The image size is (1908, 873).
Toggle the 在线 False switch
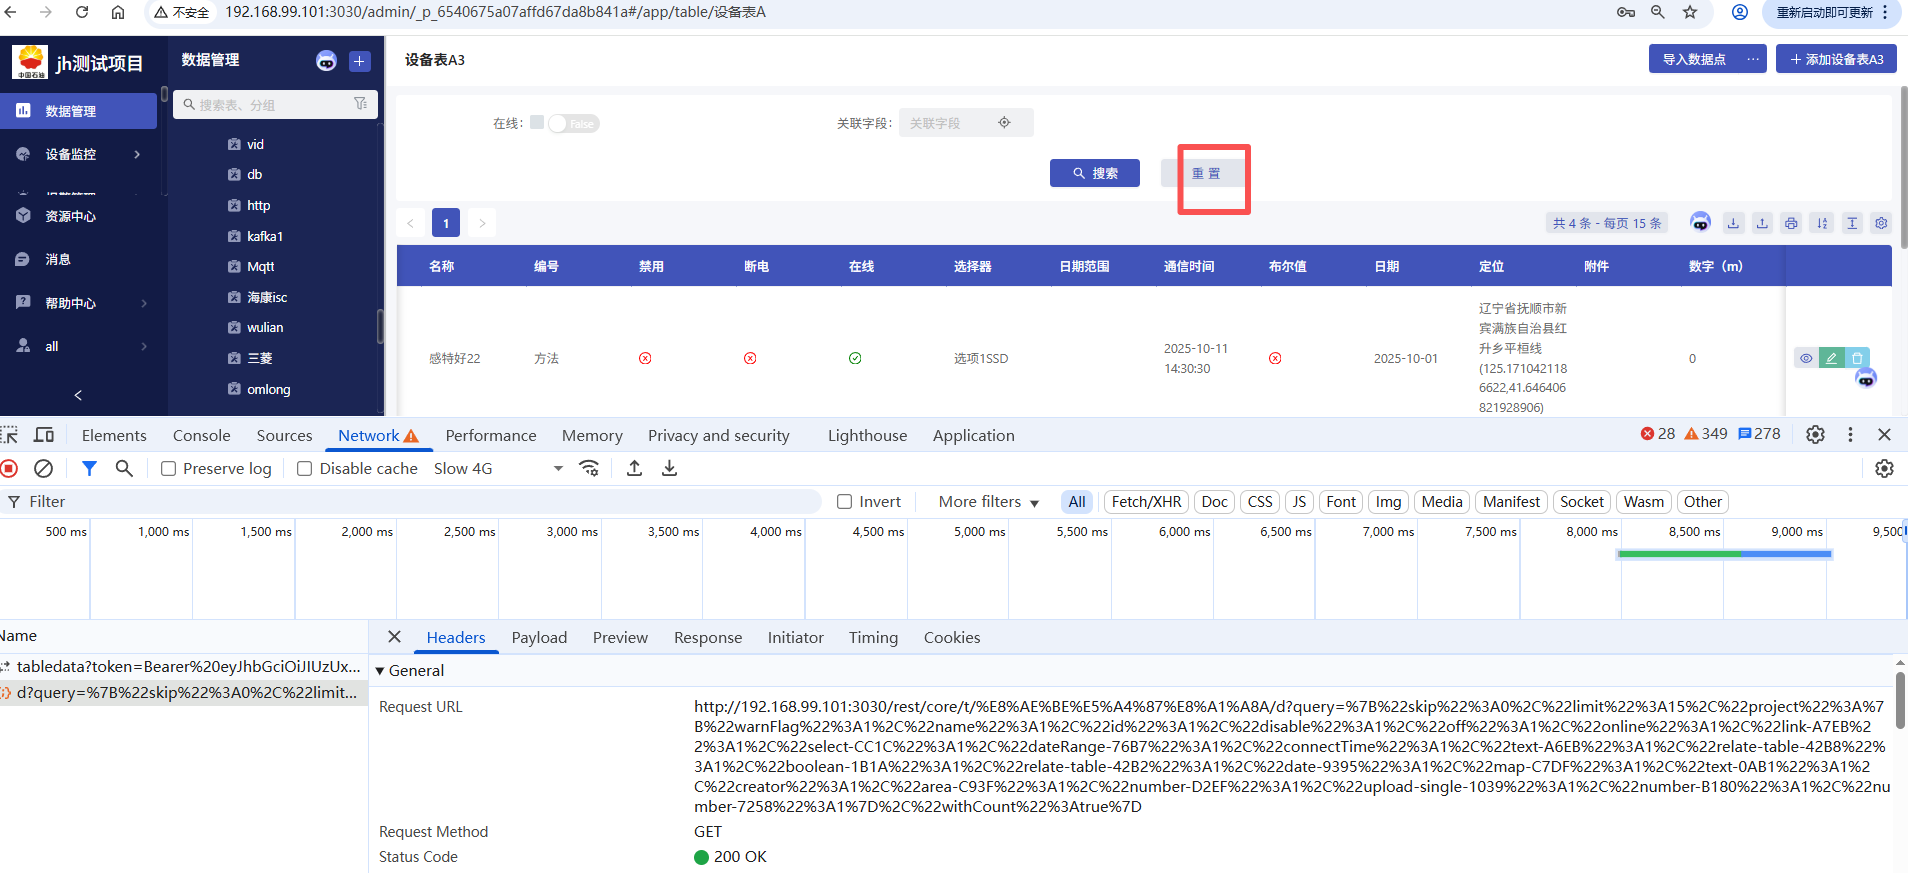click(x=573, y=124)
